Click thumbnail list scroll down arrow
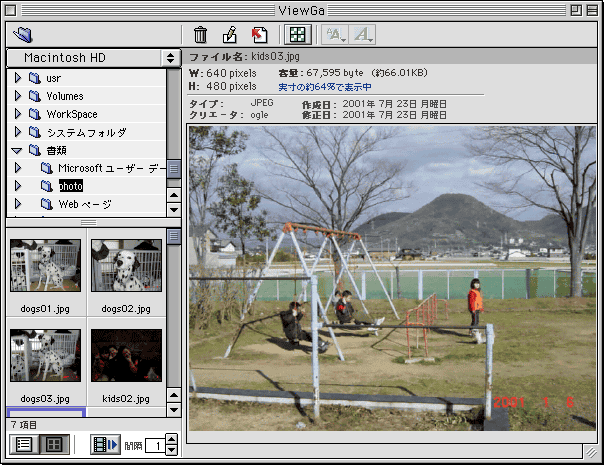The image size is (604, 465). pyautogui.click(x=174, y=410)
